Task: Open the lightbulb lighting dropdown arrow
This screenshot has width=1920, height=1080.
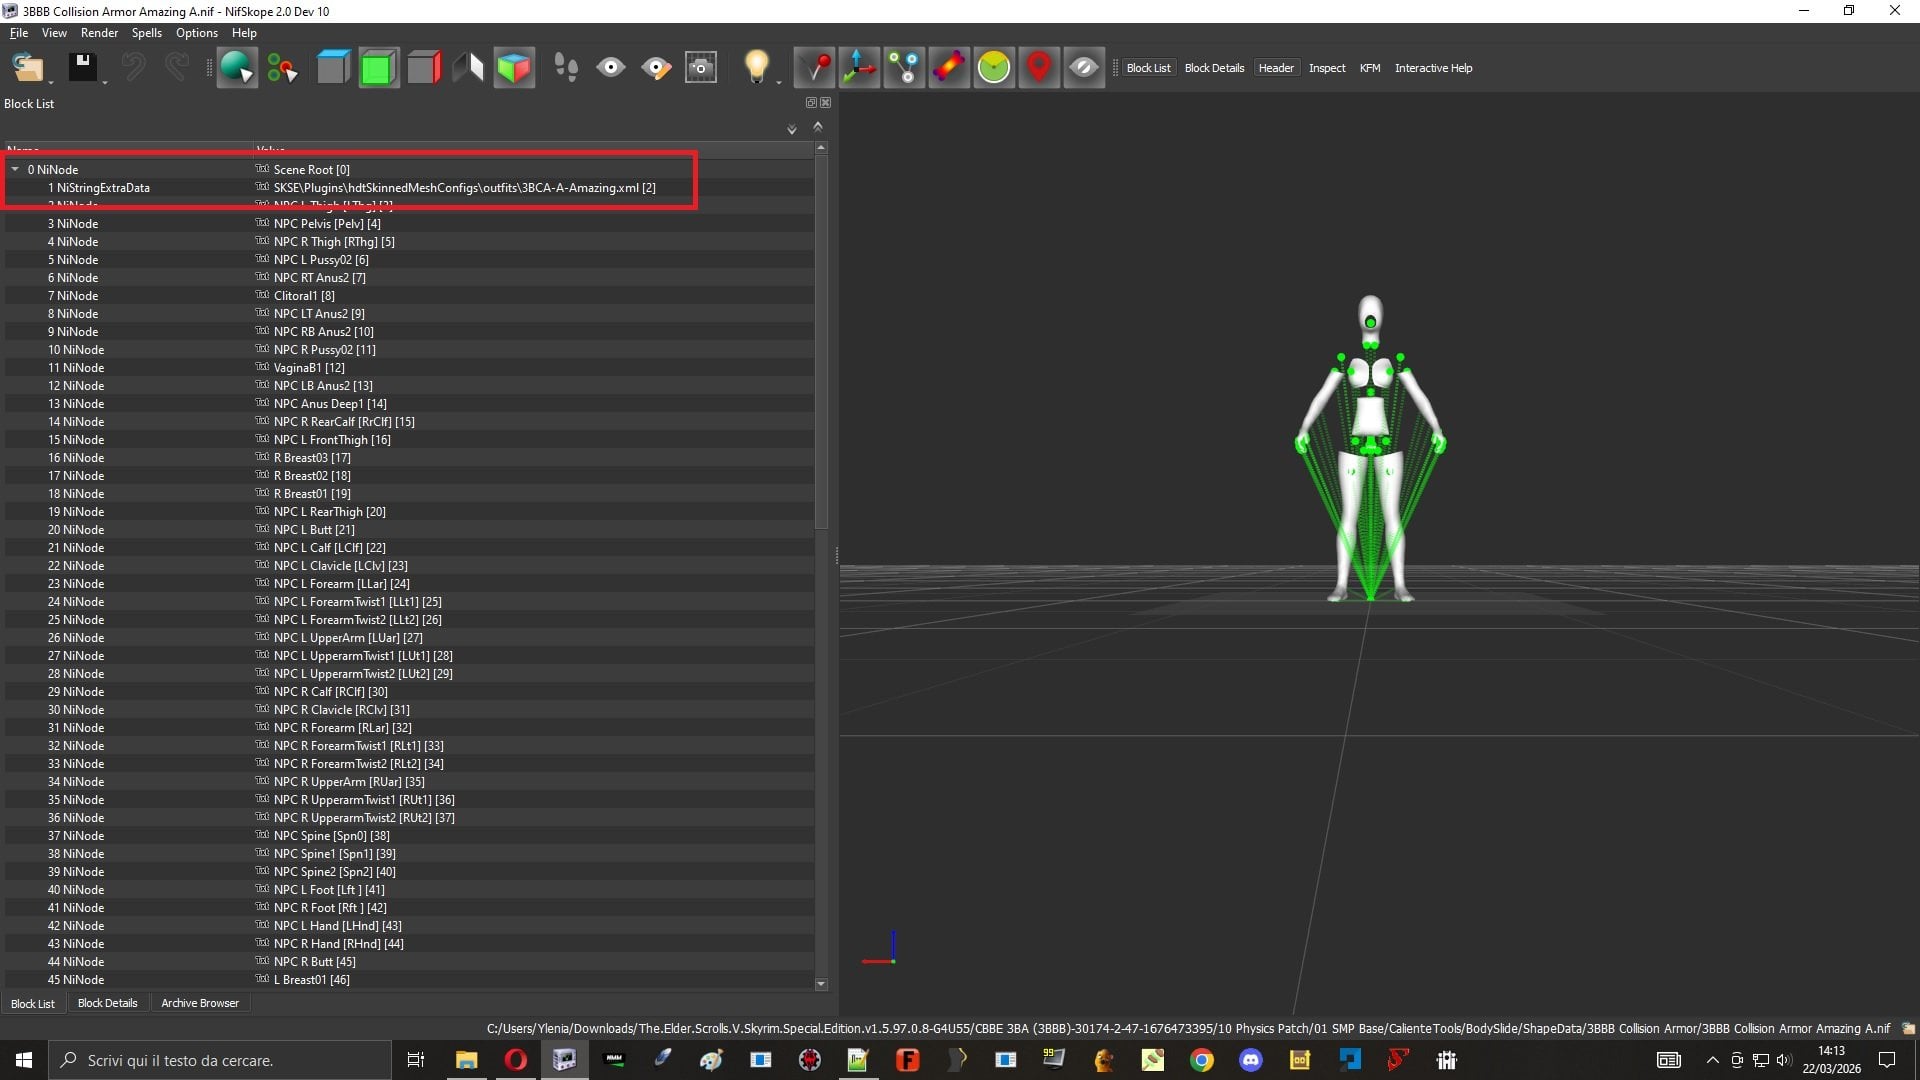Action: click(x=779, y=81)
